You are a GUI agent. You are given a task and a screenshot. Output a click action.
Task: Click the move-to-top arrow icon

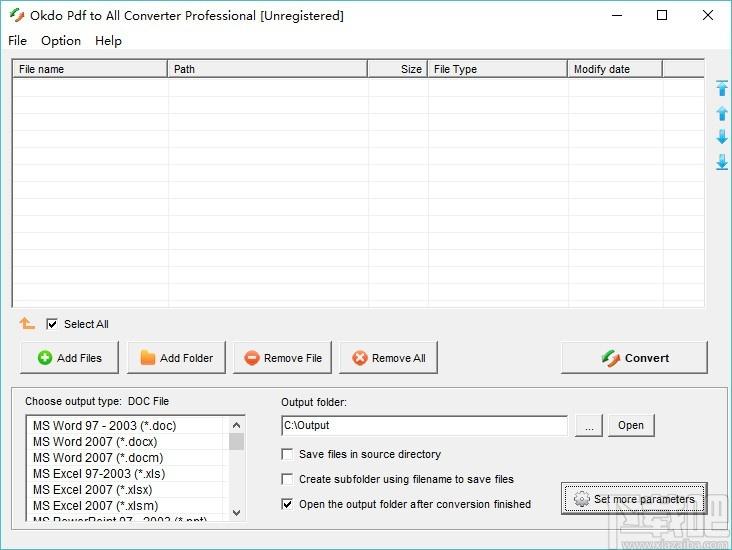722,88
